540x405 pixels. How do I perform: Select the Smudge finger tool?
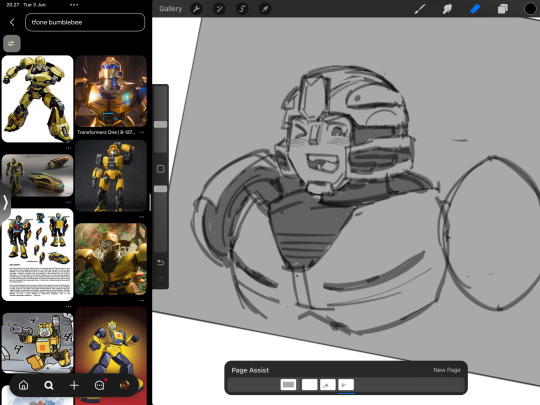pos(447,9)
